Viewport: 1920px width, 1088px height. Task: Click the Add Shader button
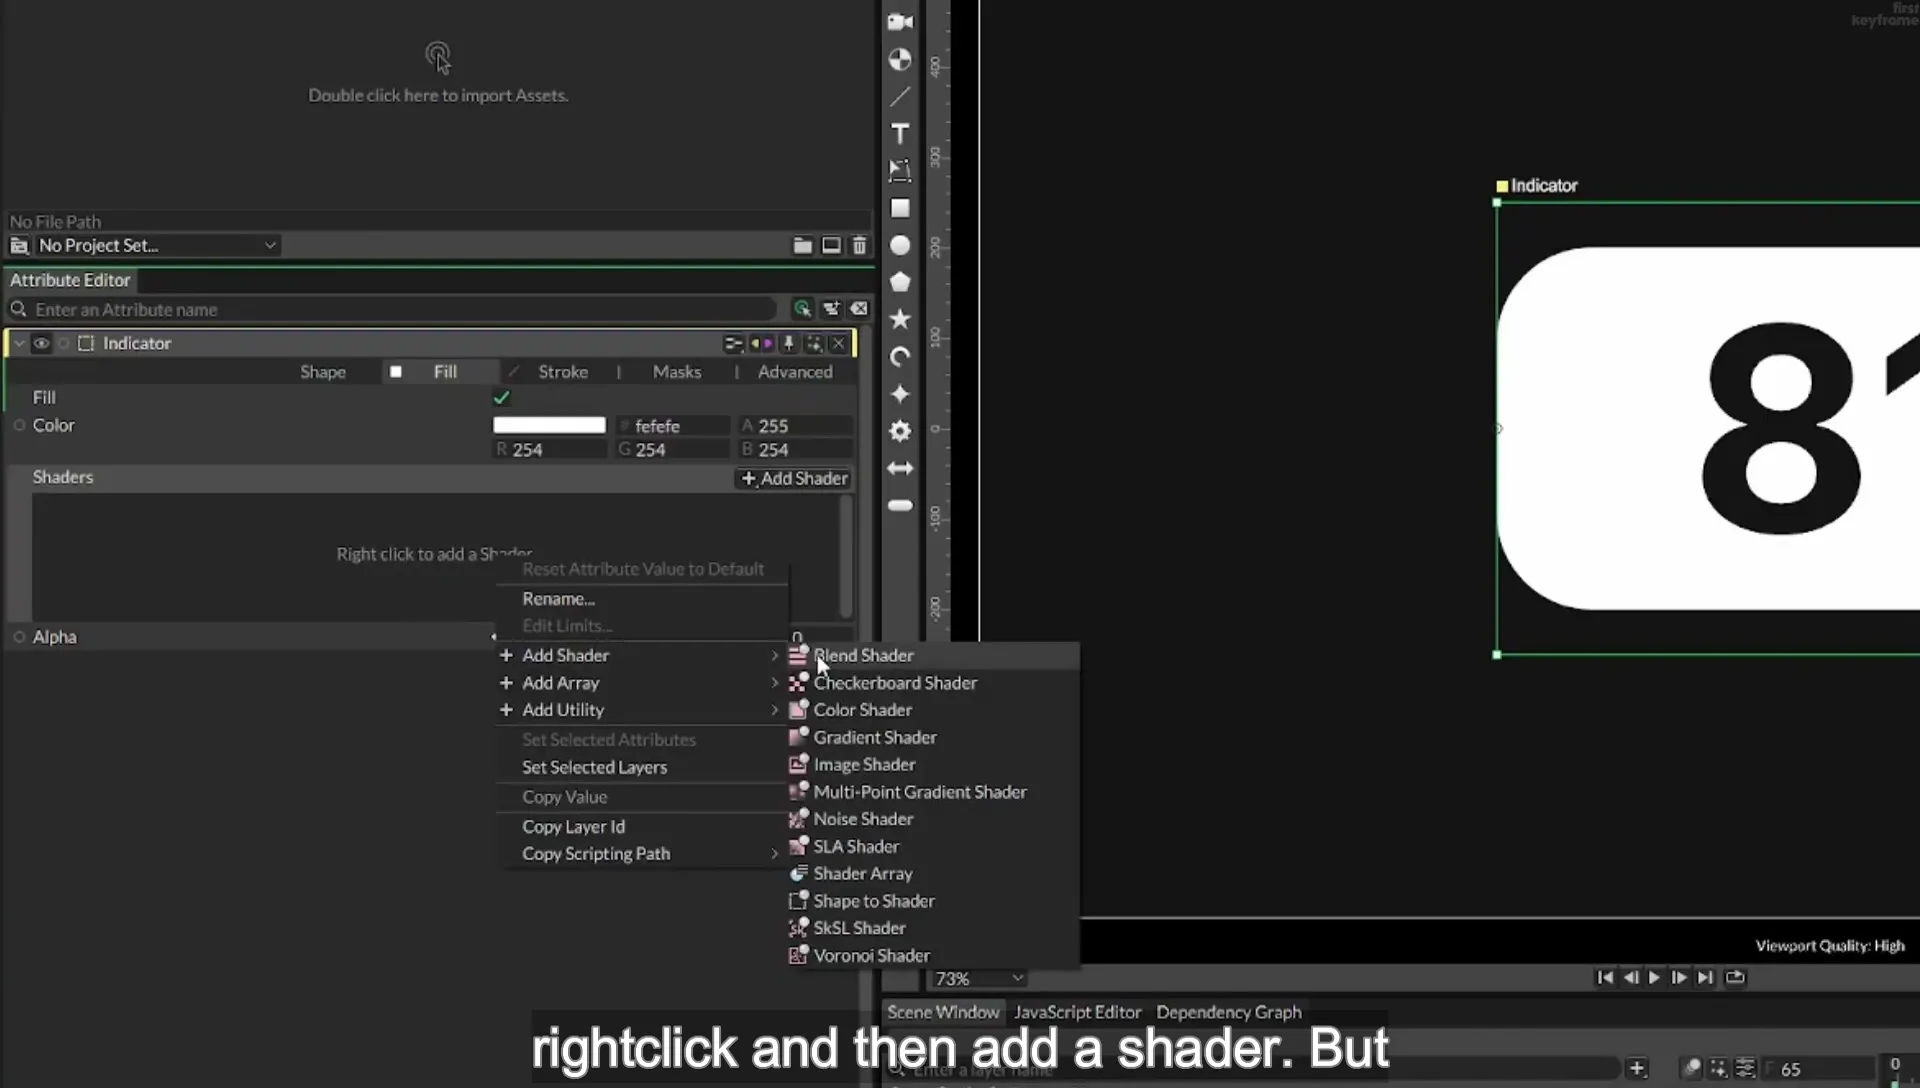point(794,478)
